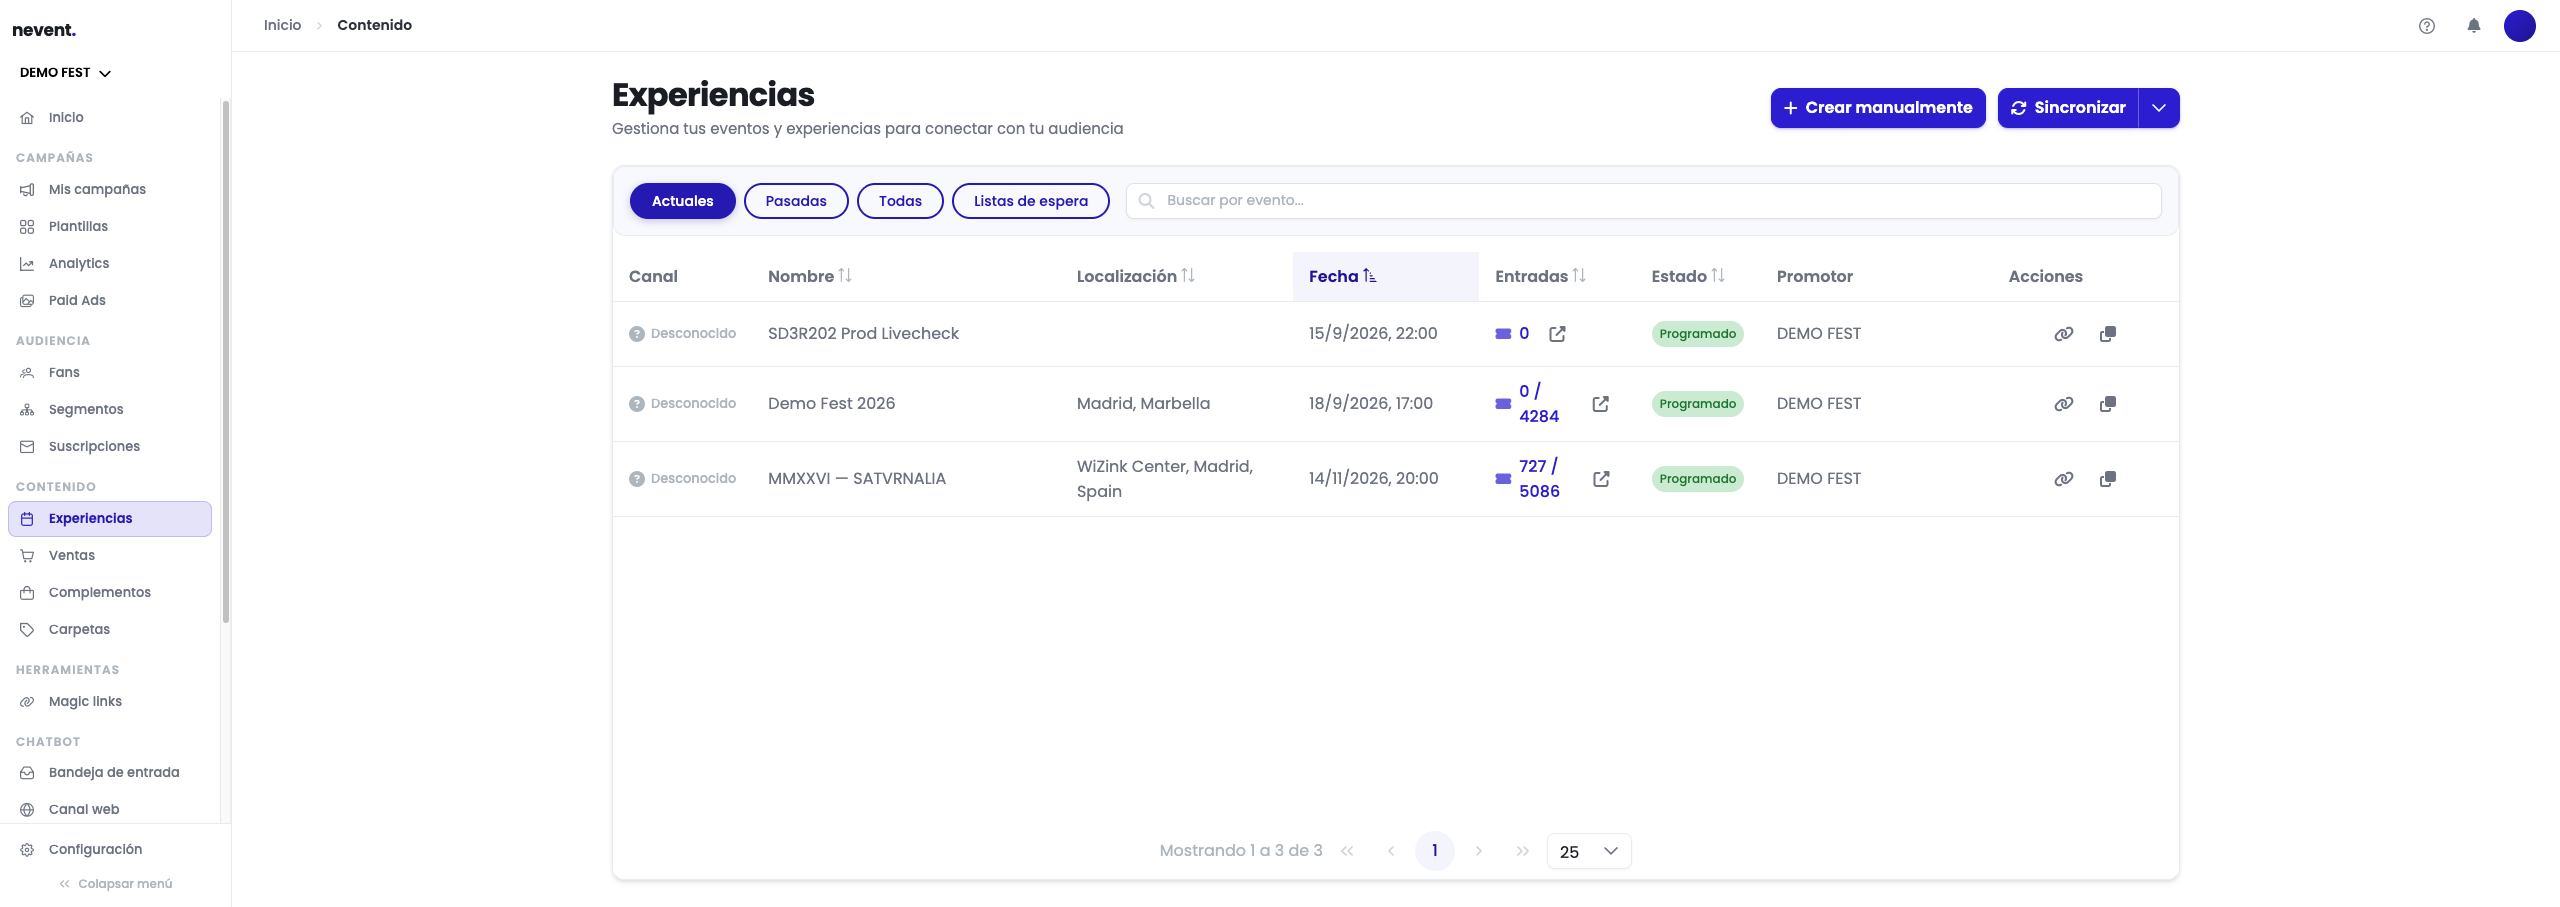Image resolution: width=2560 pixels, height=907 pixels.
Task: Switch to Pasadas filter
Action: 796,201
